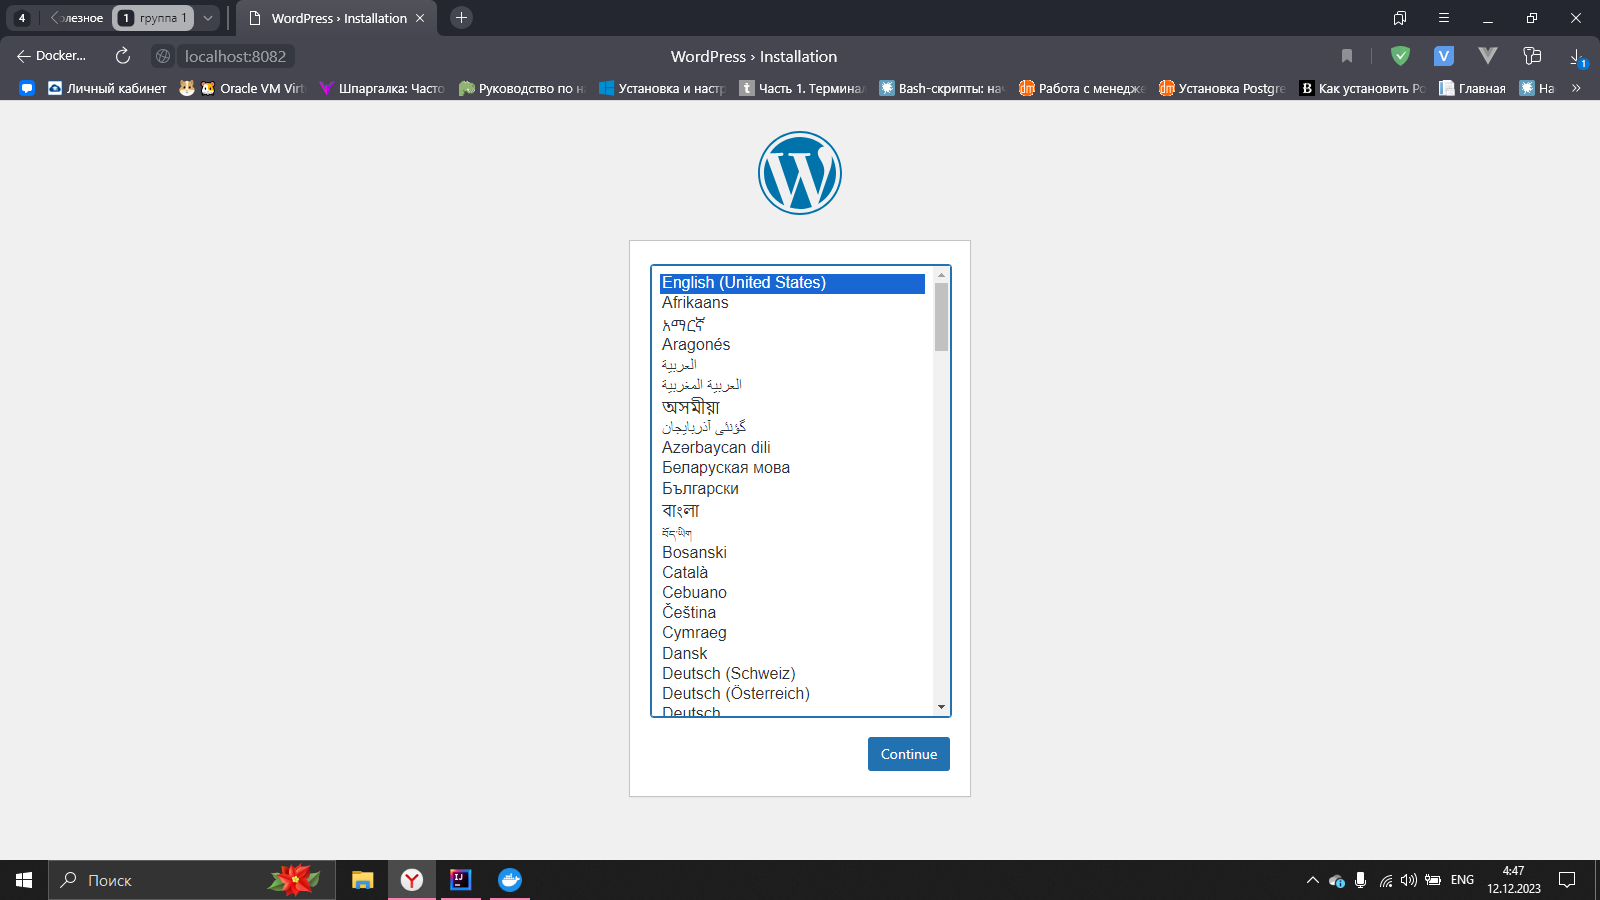Click the volume speaker tray icon
1600x900 pixels.
click(1409, 880)
